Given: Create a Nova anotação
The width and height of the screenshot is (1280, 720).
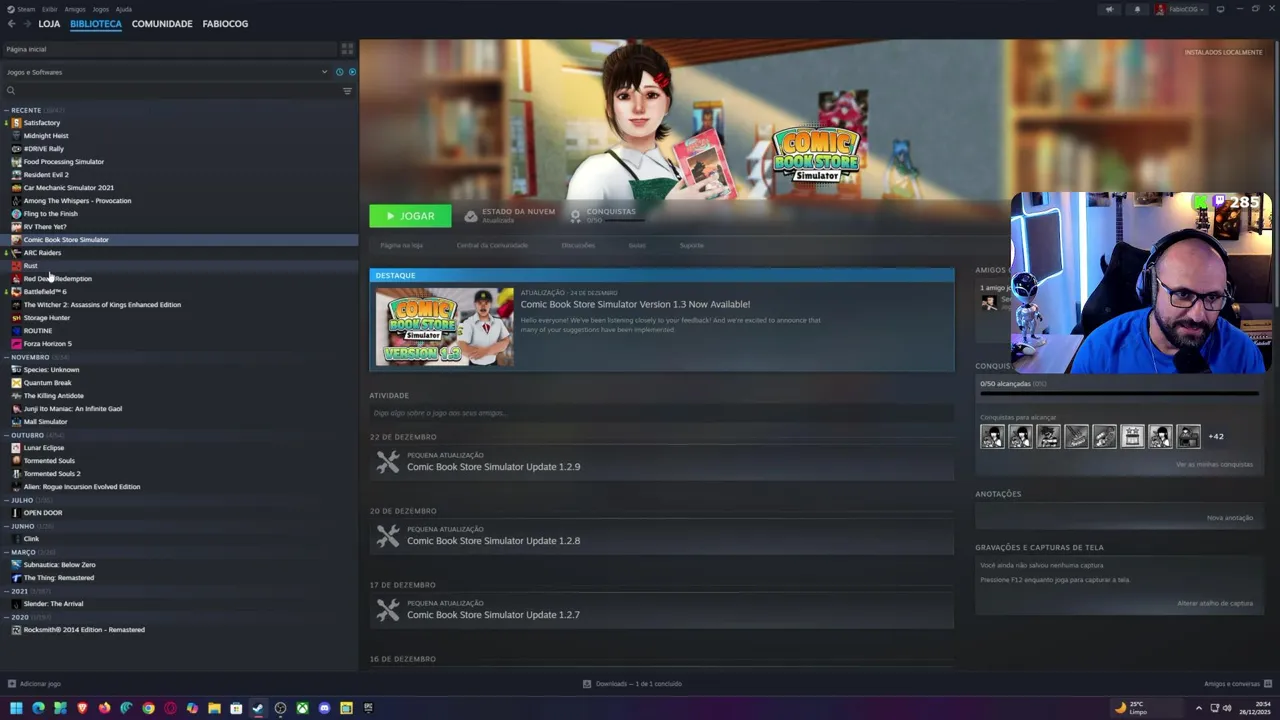Looking at the screenshot, I should pos(1230,518).
